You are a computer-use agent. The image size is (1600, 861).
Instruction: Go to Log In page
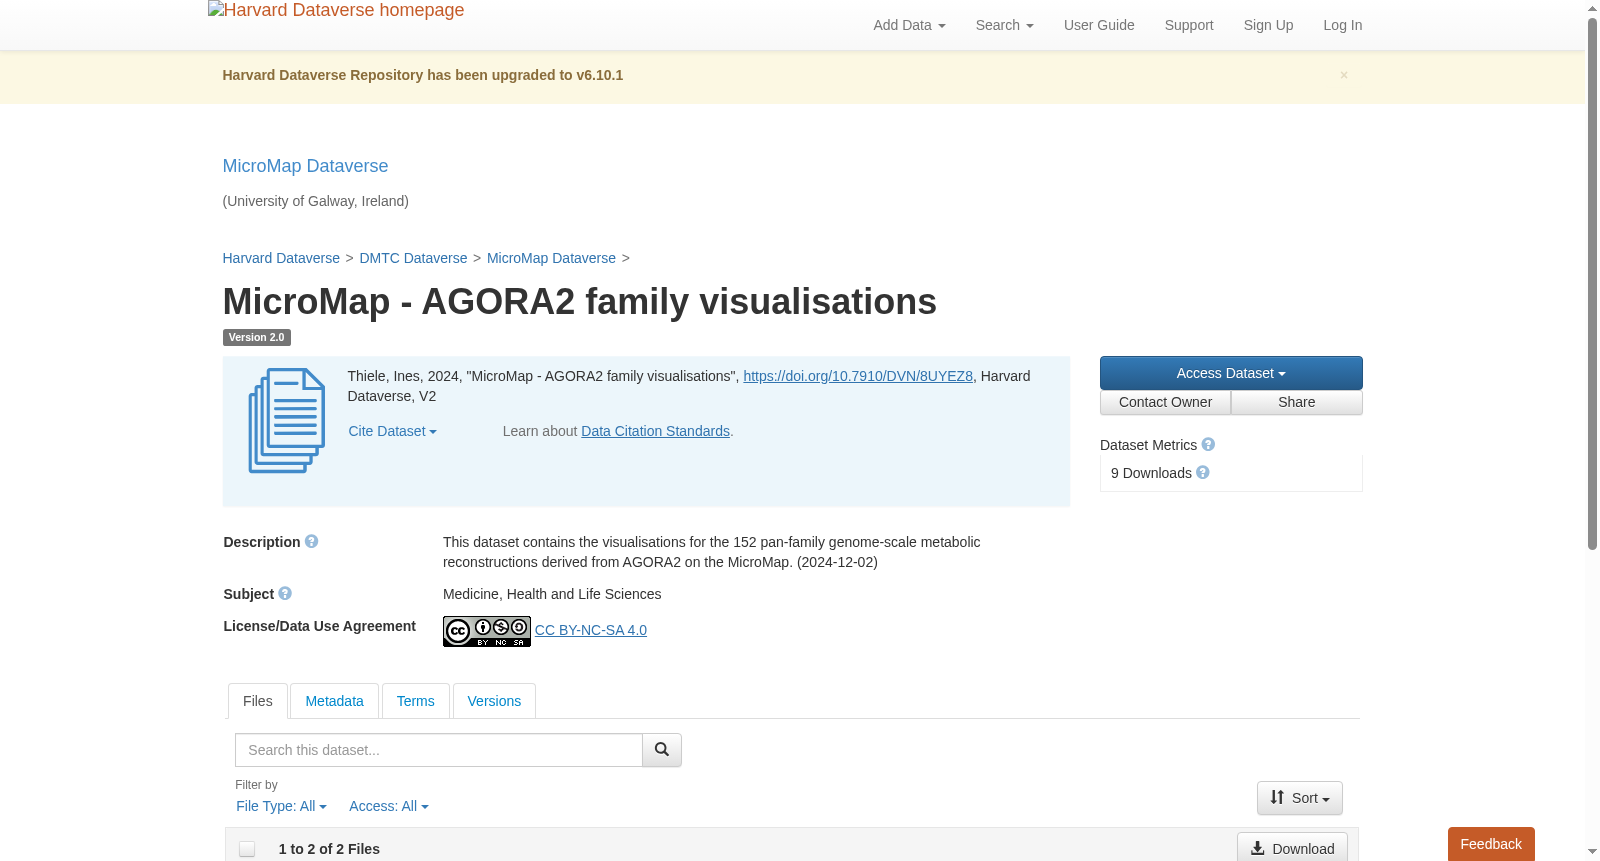pos(1342,25)
